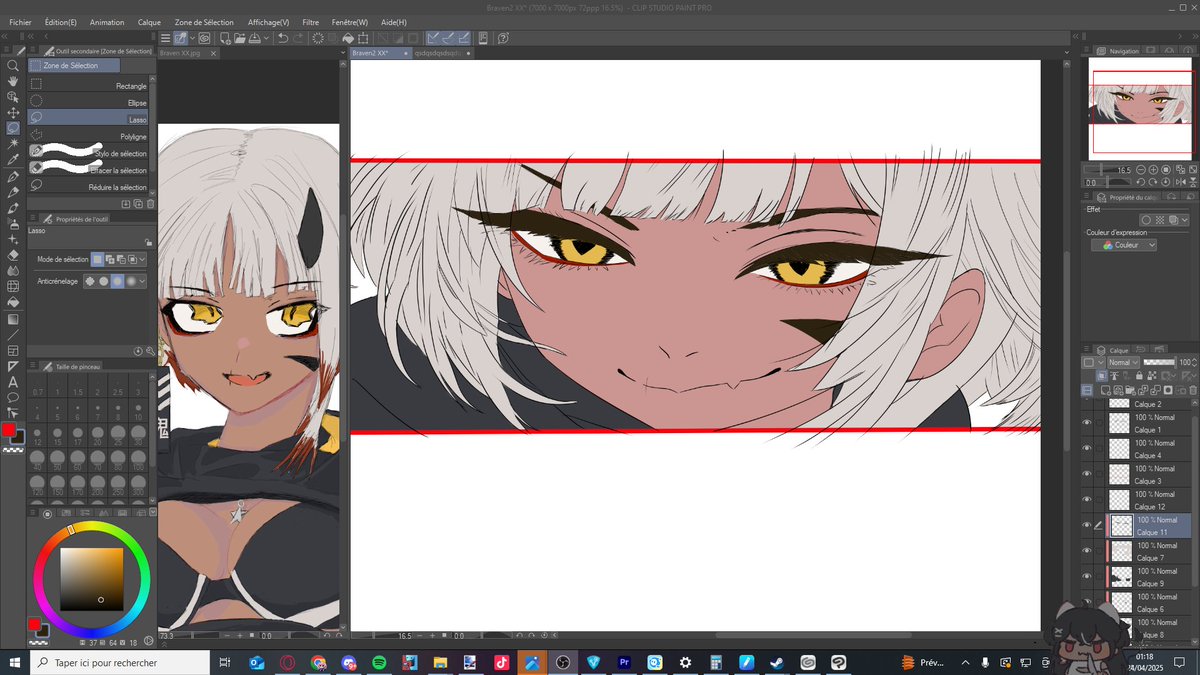Select the red main color swatch
The height and width of the screenshot is (675, 1200).
pyautogui.click(x=9, y=430)
